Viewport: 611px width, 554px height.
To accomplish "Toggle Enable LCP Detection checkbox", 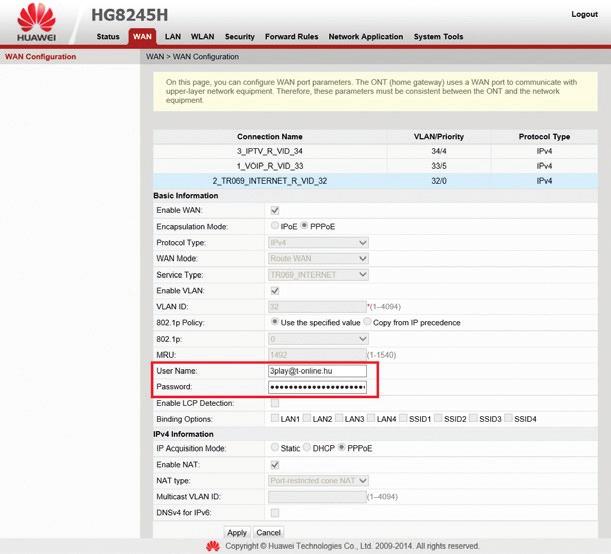I will (275, 403).
